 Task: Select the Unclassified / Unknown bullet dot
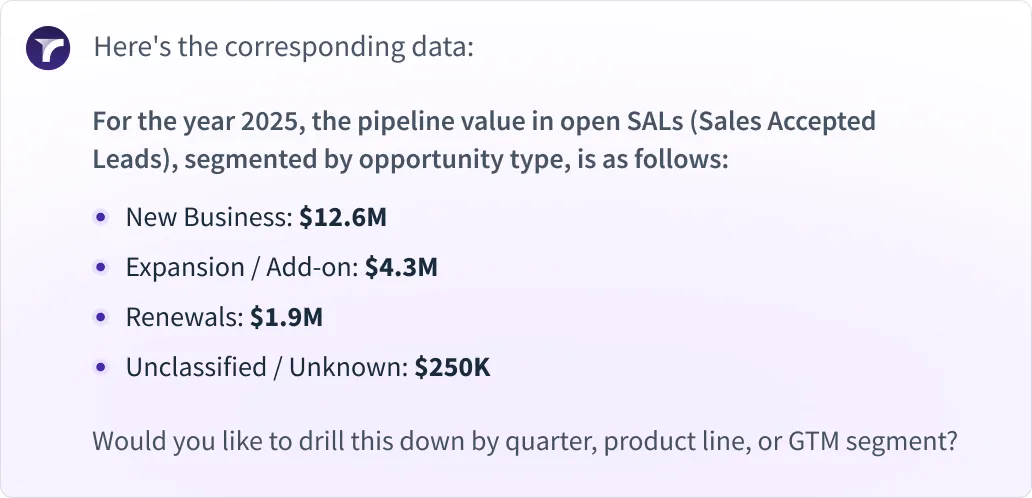(x=101, y=367)
